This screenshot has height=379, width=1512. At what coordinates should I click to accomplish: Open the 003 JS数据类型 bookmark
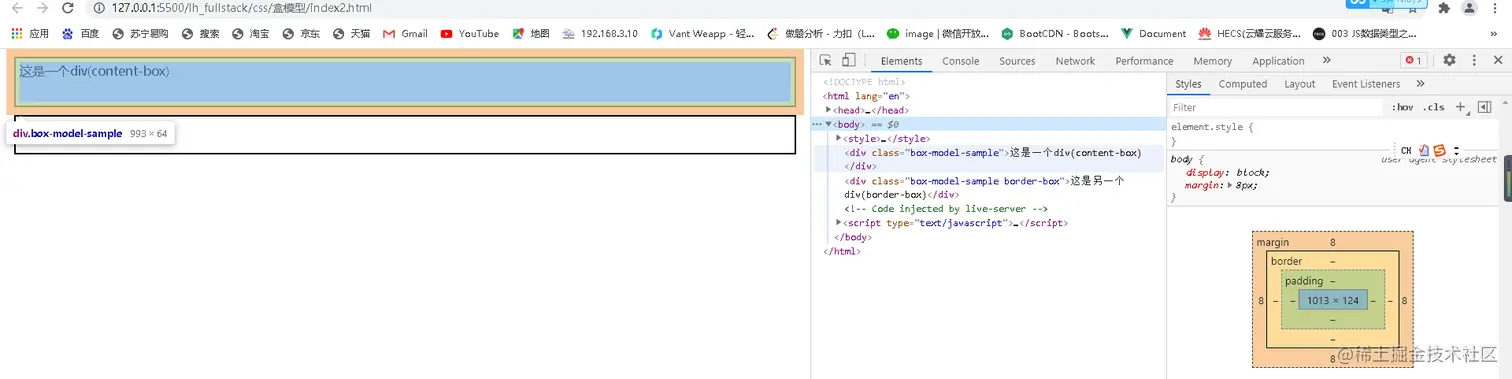tap(1365, 33)
